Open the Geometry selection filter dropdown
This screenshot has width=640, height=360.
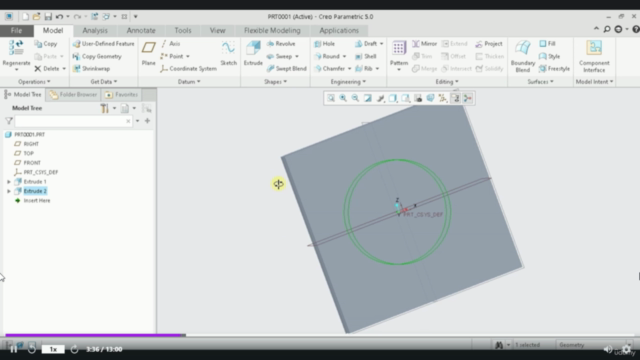tap(594, 345)
